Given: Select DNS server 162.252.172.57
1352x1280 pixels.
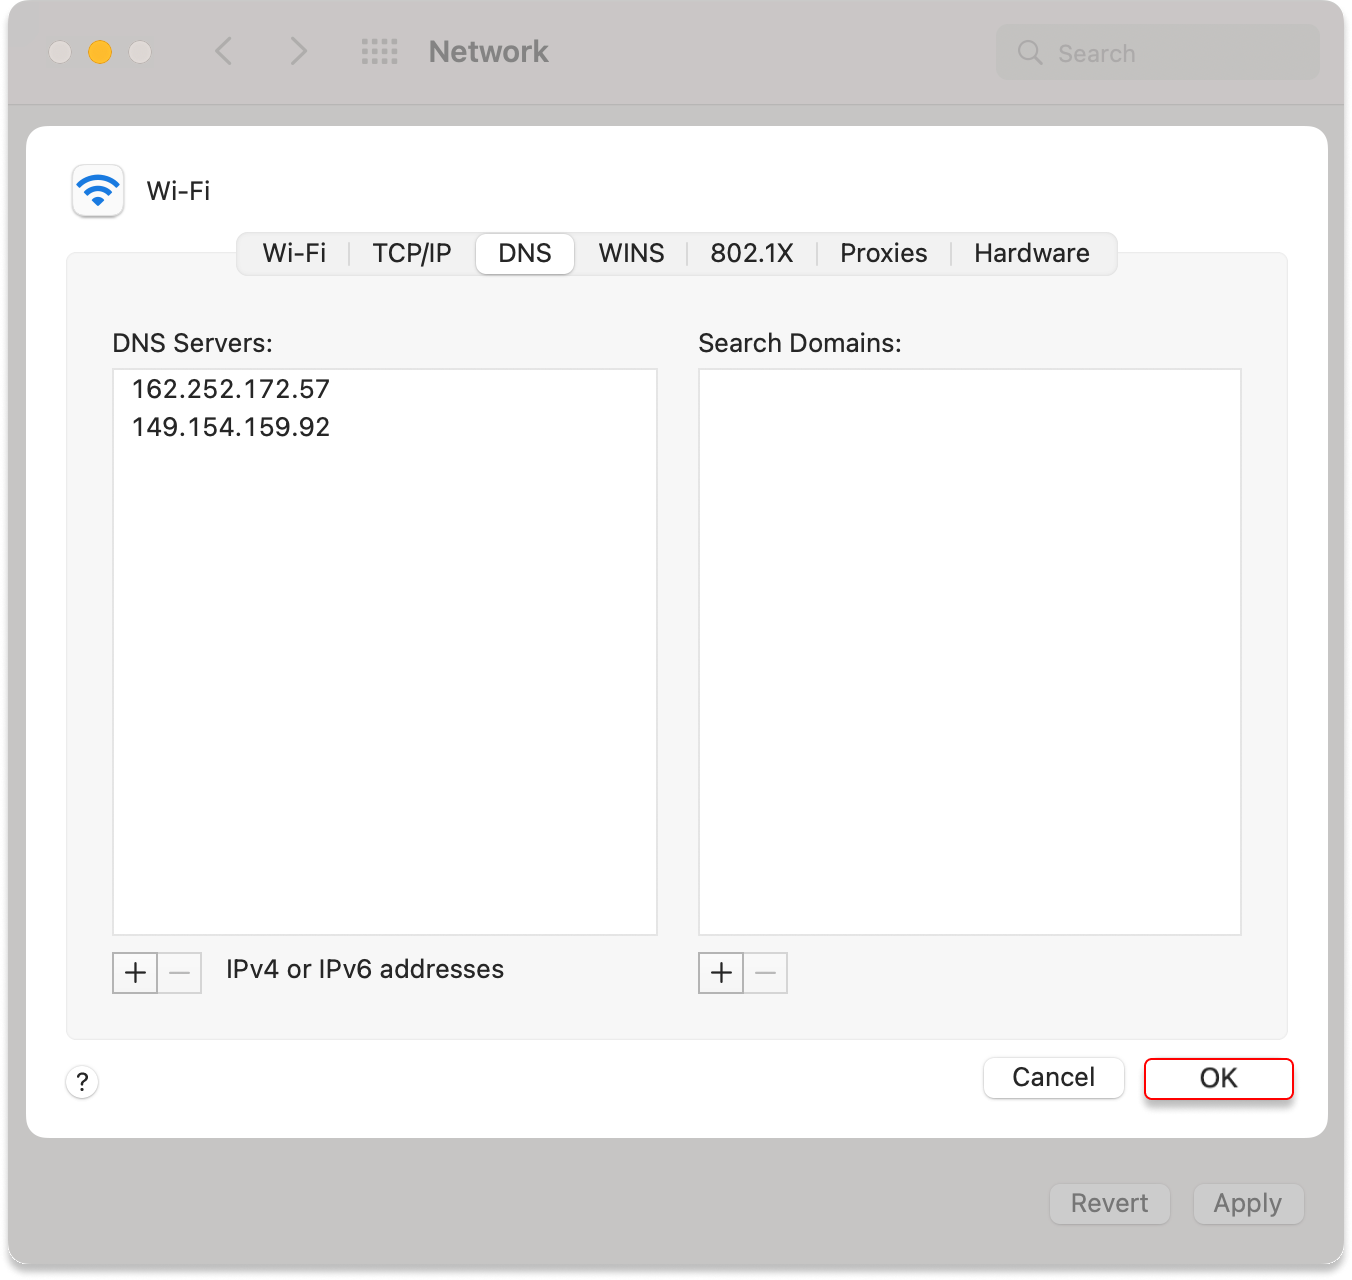Looking at the screenshot, I should 231,389.
